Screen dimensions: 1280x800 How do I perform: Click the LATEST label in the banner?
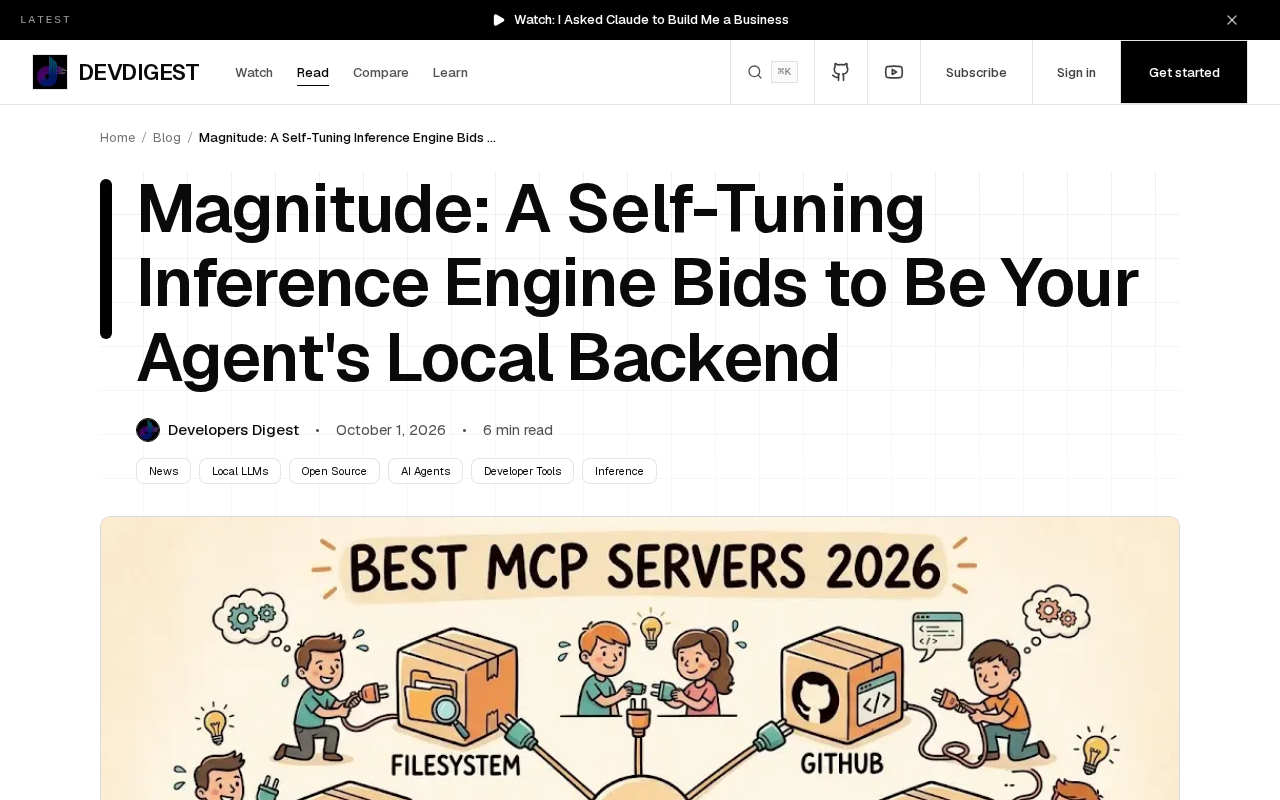(x=46, y=20)
